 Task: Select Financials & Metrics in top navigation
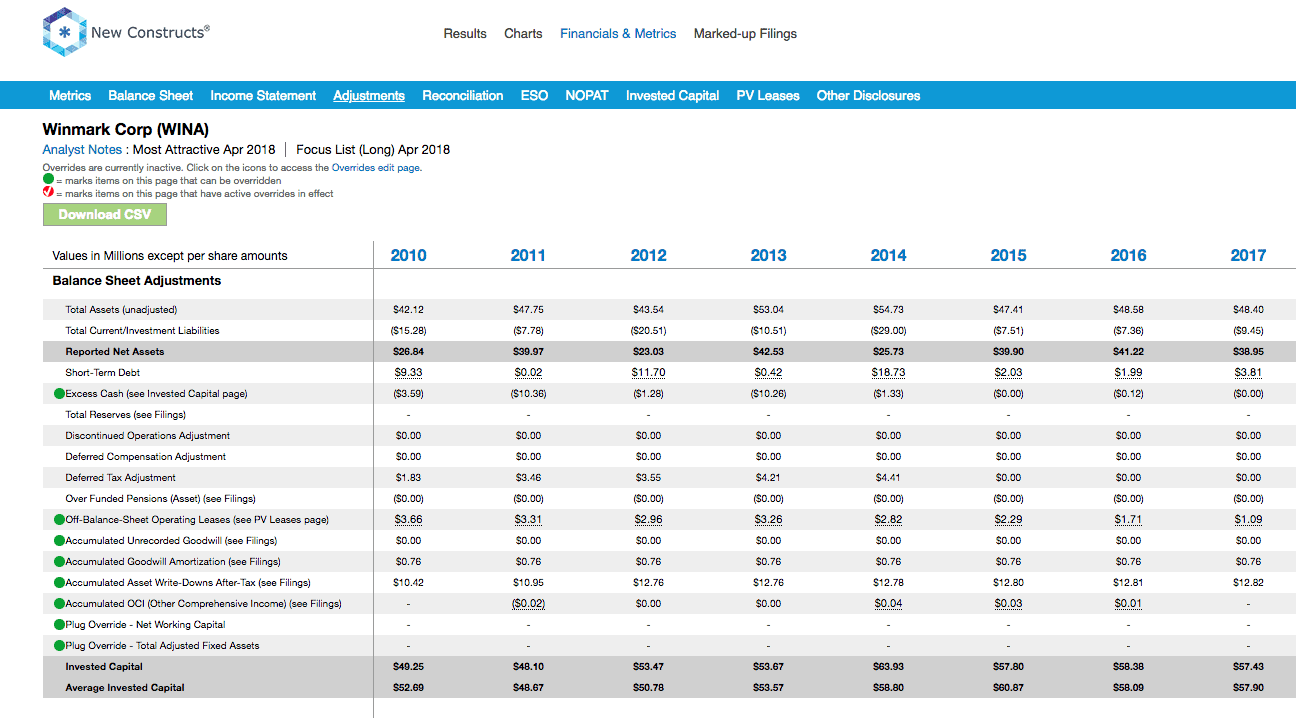(618, 34)
